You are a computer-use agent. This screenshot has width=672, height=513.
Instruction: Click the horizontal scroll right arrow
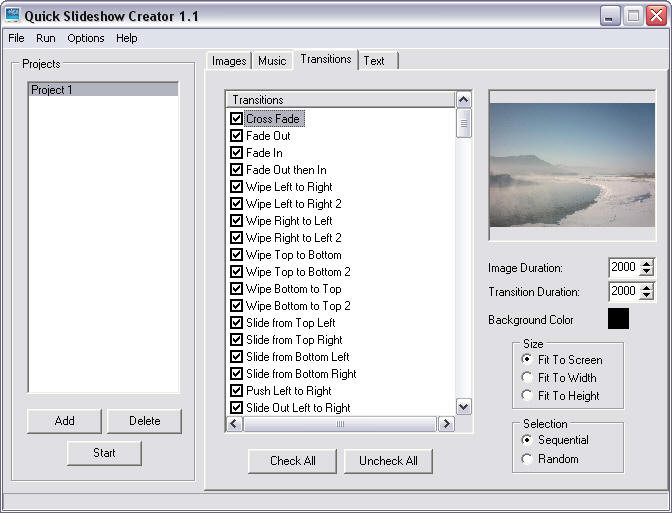(x=446, y=424)
